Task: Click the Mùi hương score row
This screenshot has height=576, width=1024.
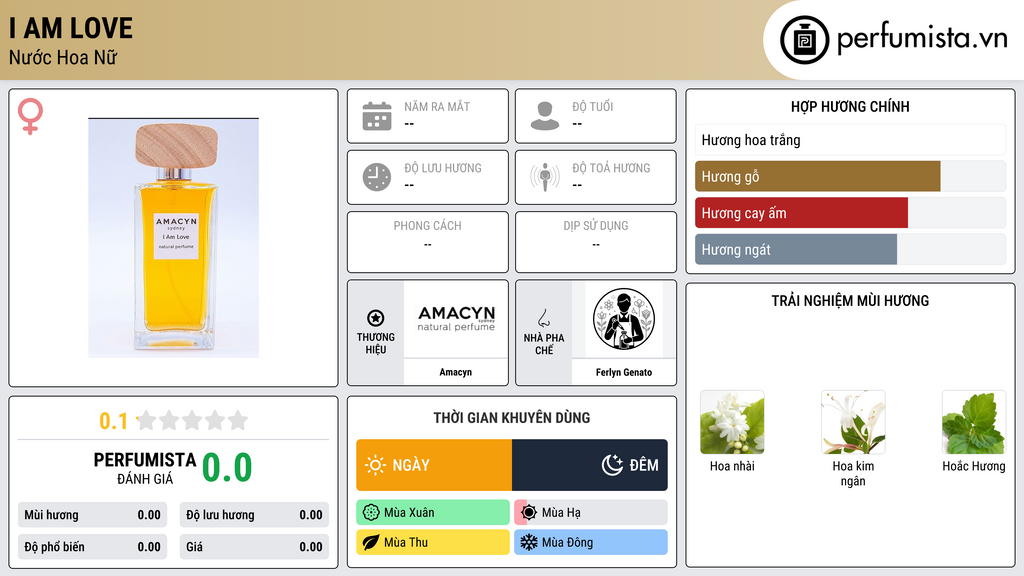Action: tap(92, 515)
